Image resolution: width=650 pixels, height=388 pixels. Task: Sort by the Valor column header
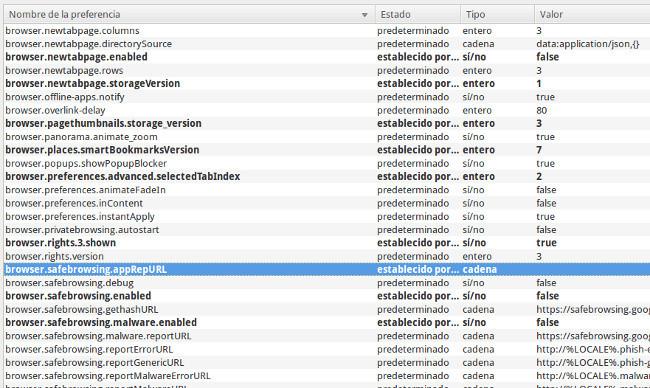pyautogui.click(x=592, y=15)
